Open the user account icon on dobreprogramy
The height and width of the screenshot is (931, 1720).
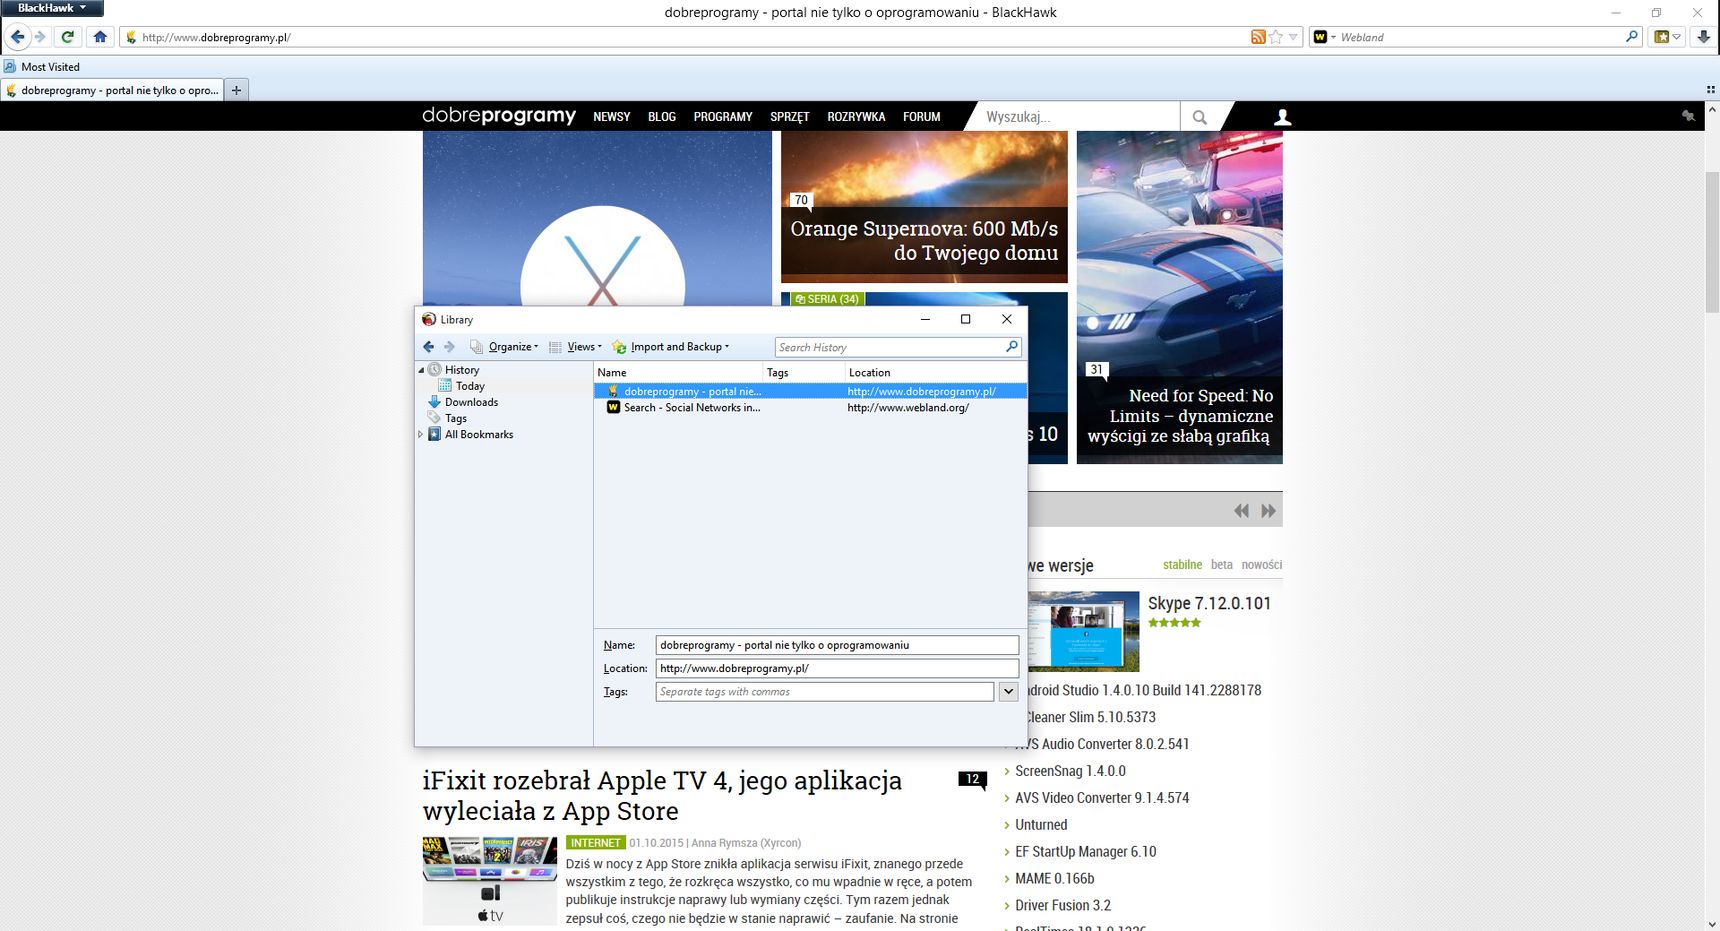tap(1282, 117)
